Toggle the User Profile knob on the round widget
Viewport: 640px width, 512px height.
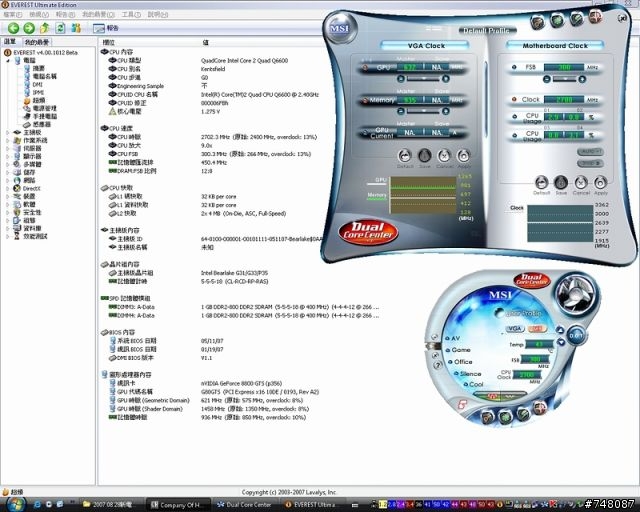click(500, 313)
